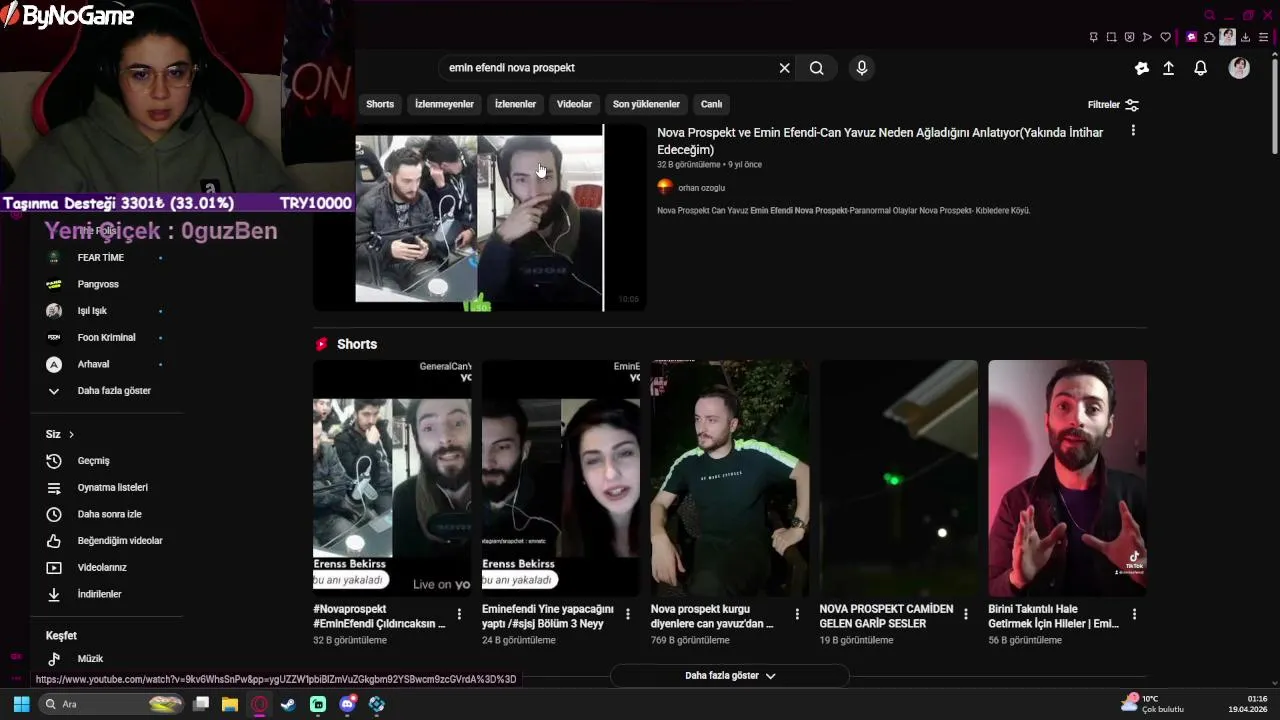Visit the orhan ozoglu channel
The image size is (1280, 720).
point(701,187)
